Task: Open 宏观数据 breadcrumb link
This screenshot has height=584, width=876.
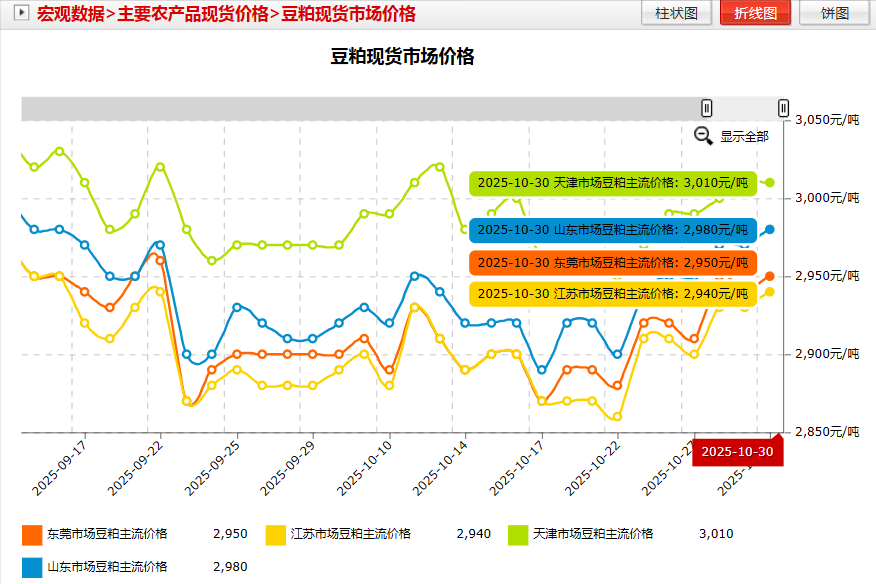Action: (70, 14)
